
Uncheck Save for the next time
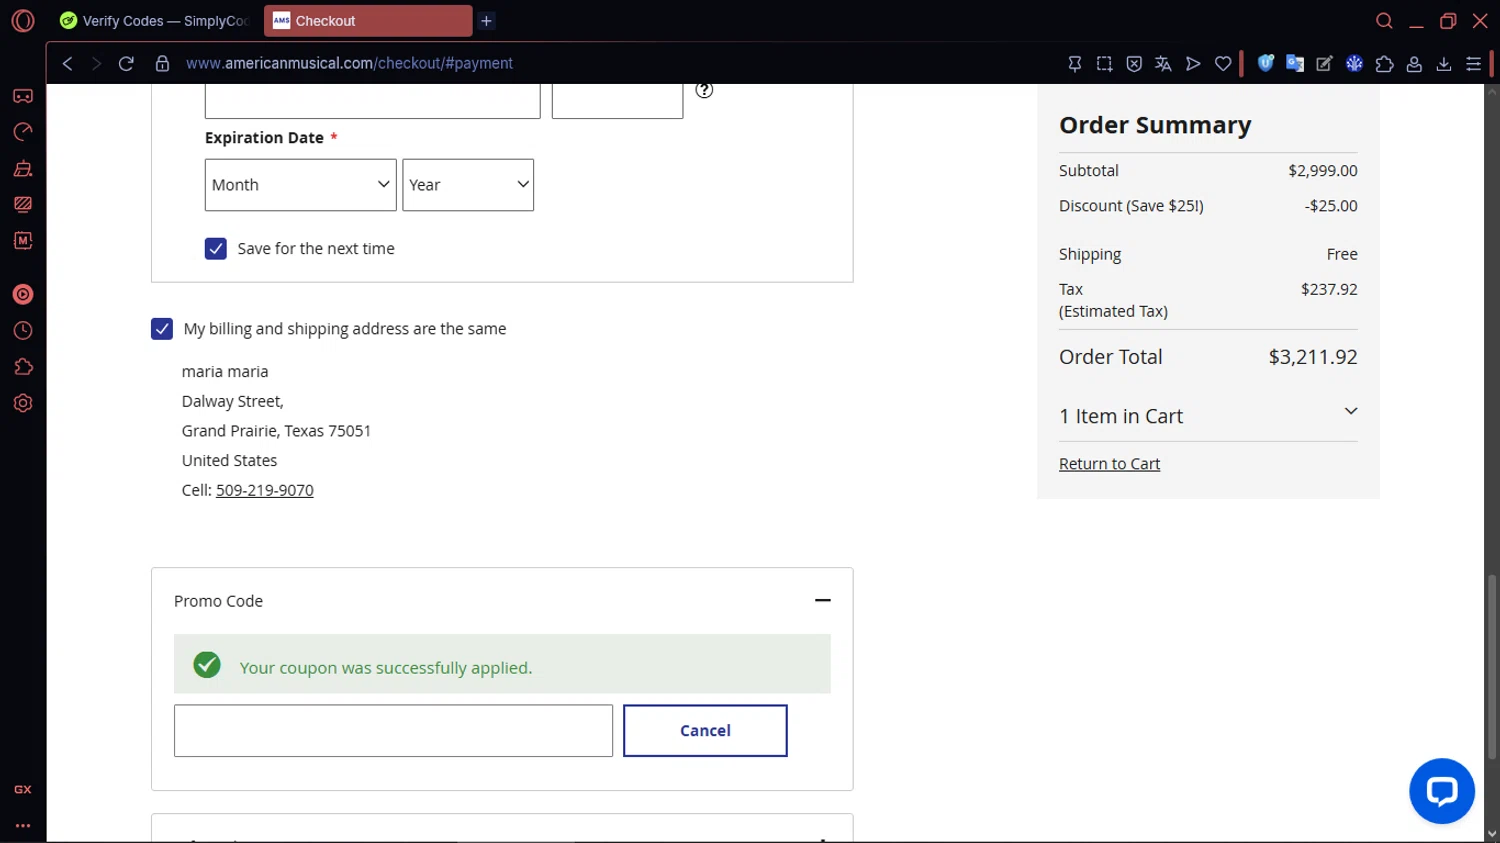pyautogui.click(x=216, y=249)
